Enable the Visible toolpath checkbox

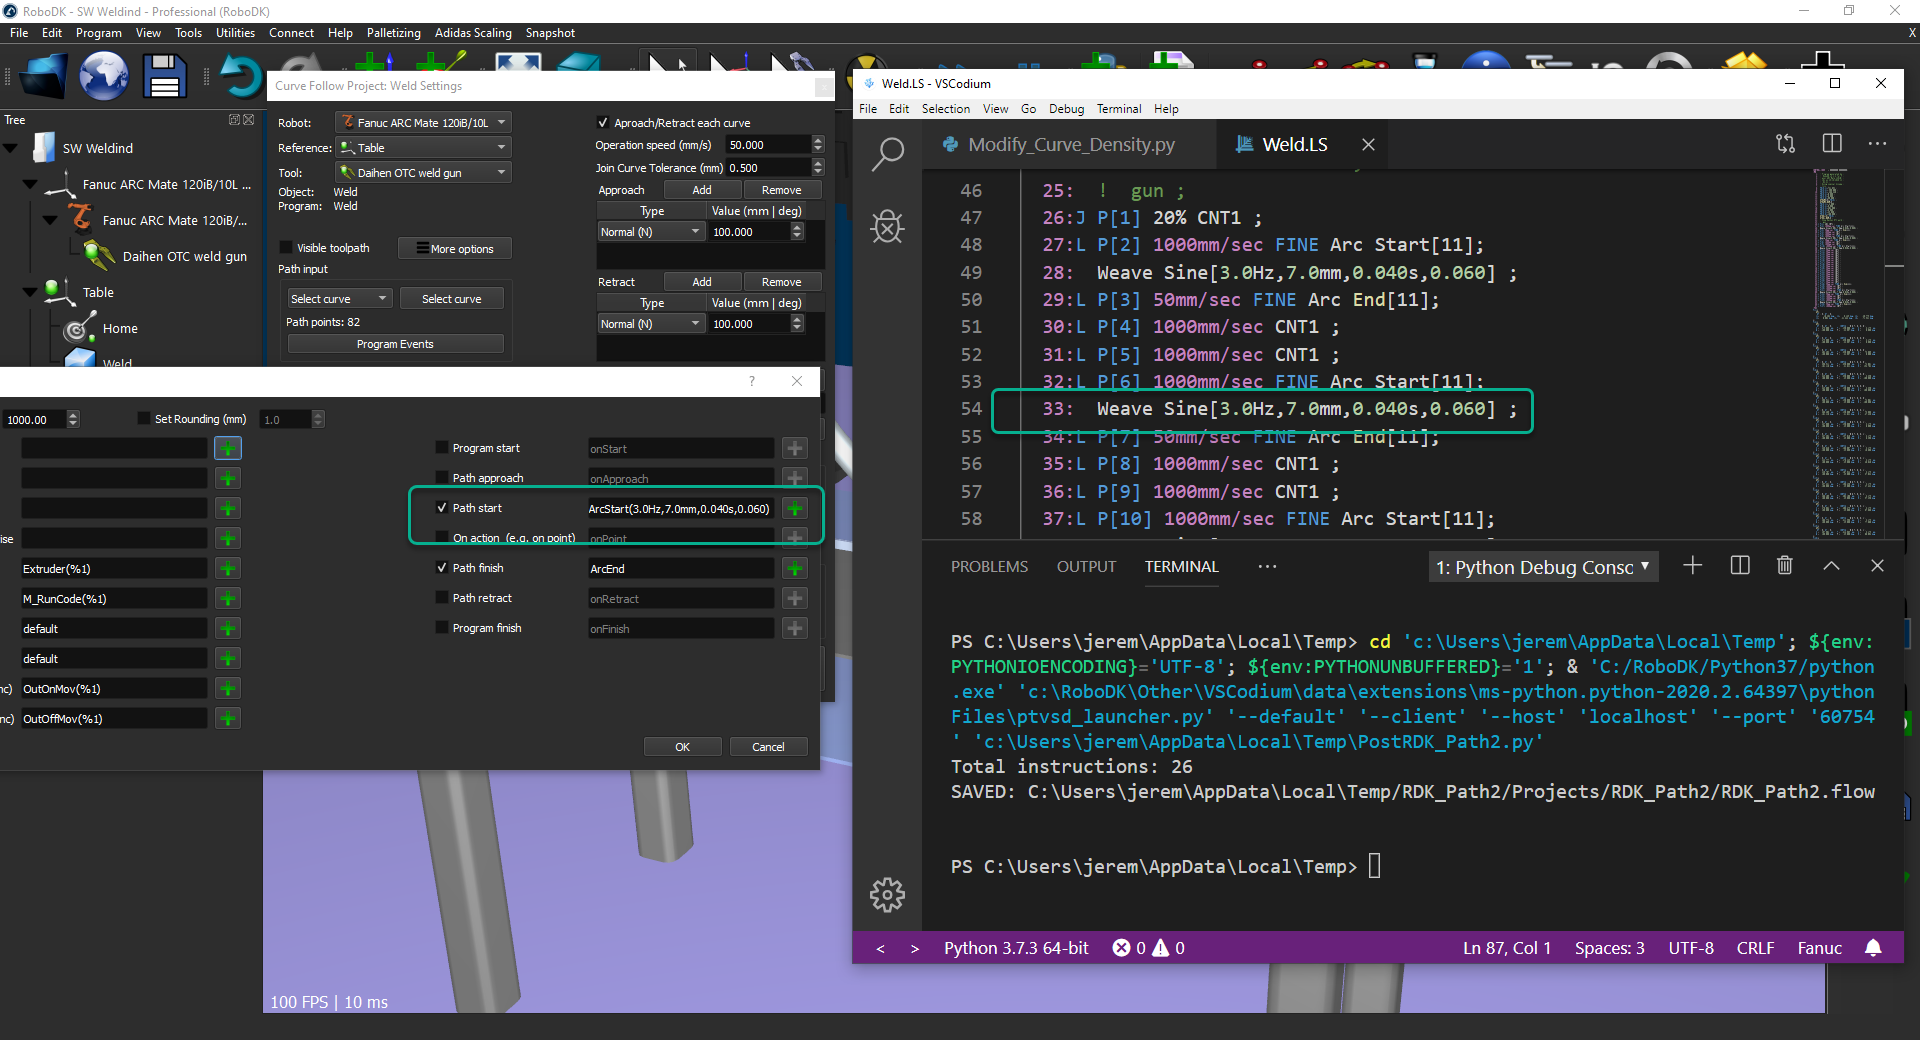(x=287, y=248)
